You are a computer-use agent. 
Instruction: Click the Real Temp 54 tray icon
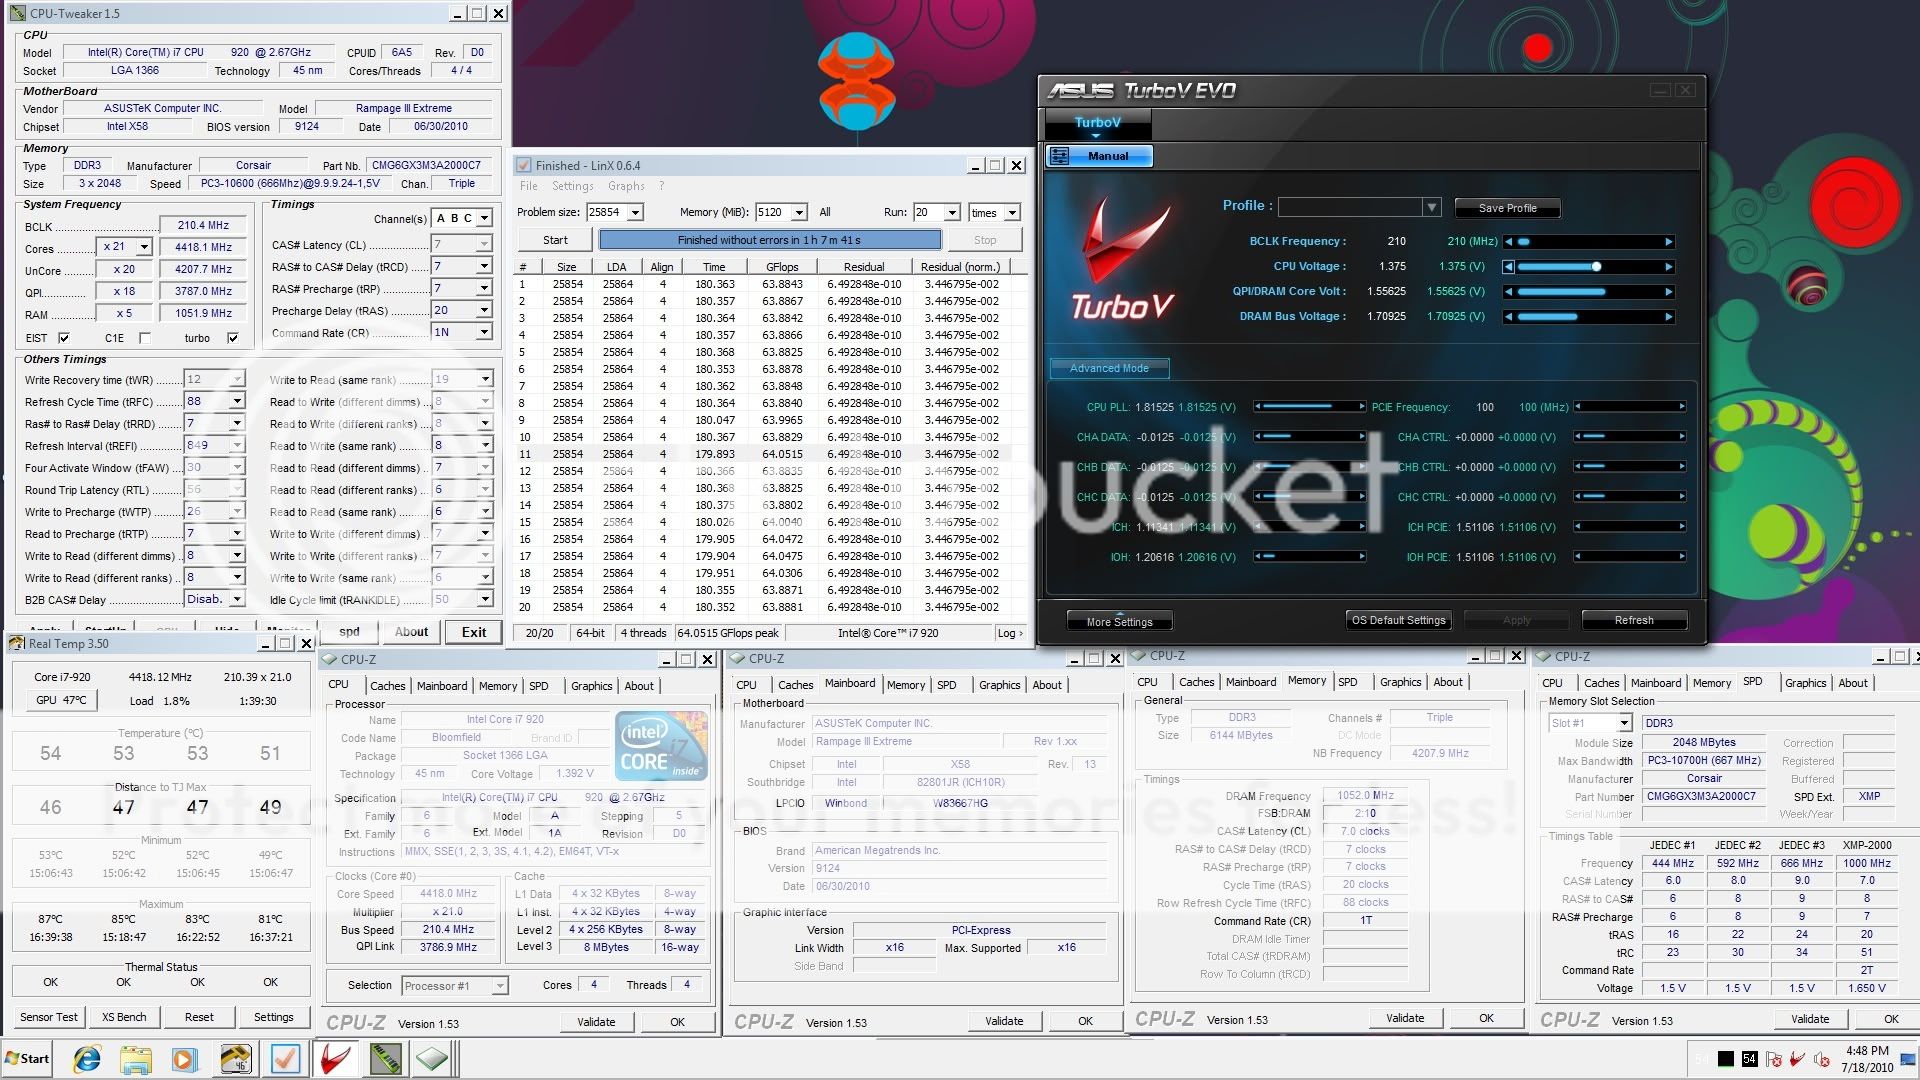(1749, 1059)
